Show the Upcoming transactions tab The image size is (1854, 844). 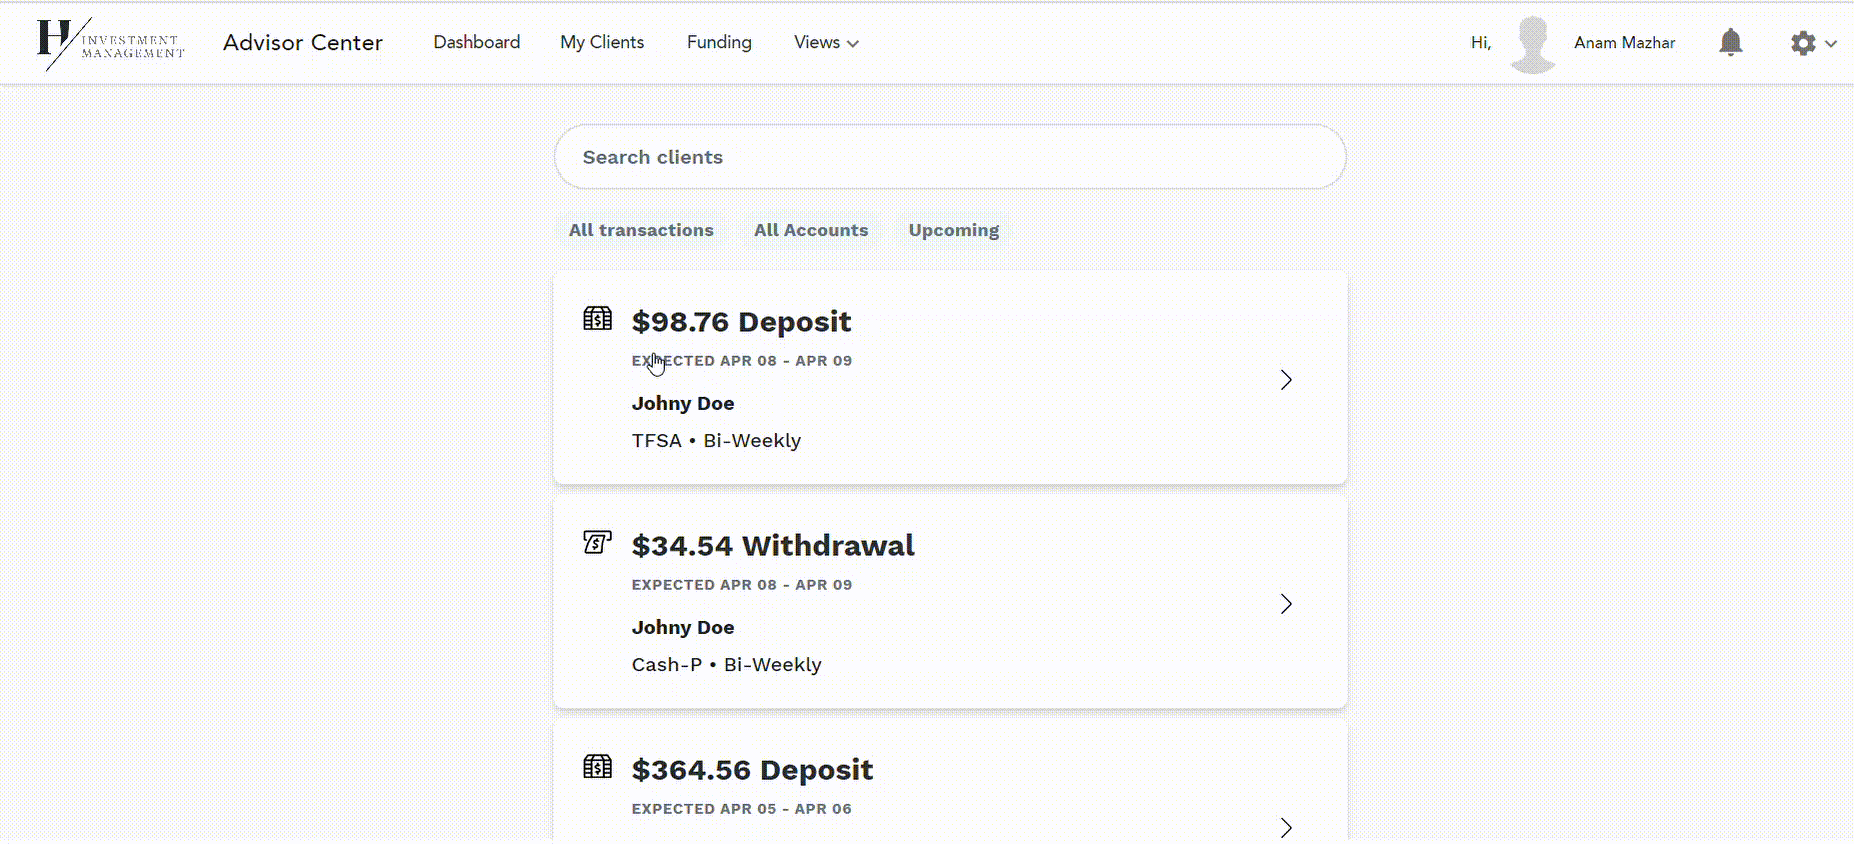pyautogui.click(x=953, y=230)
